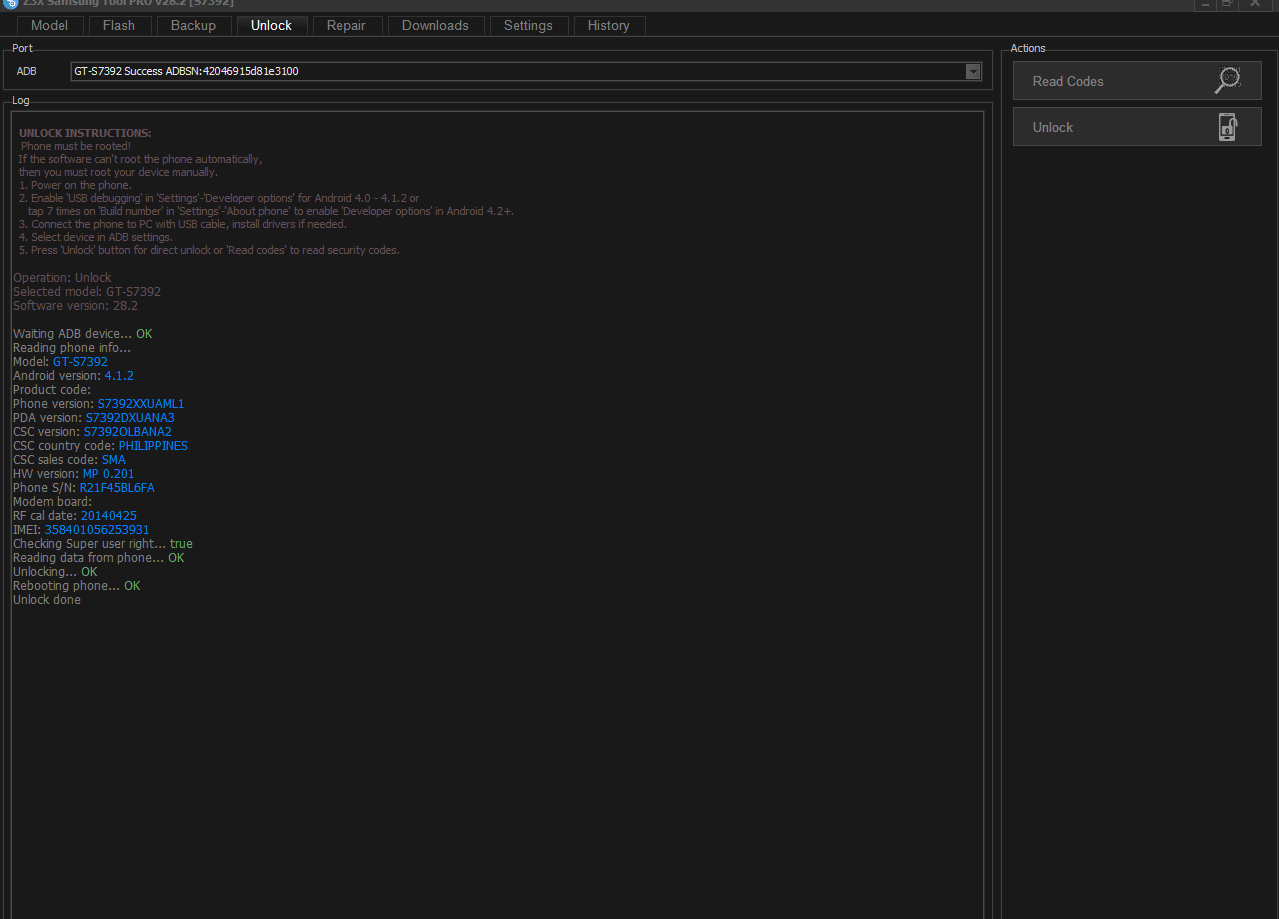Screen dimensions: 1279x919
Task: Close the Samsung Tool PRO window
Action: tap(1255, 3)
